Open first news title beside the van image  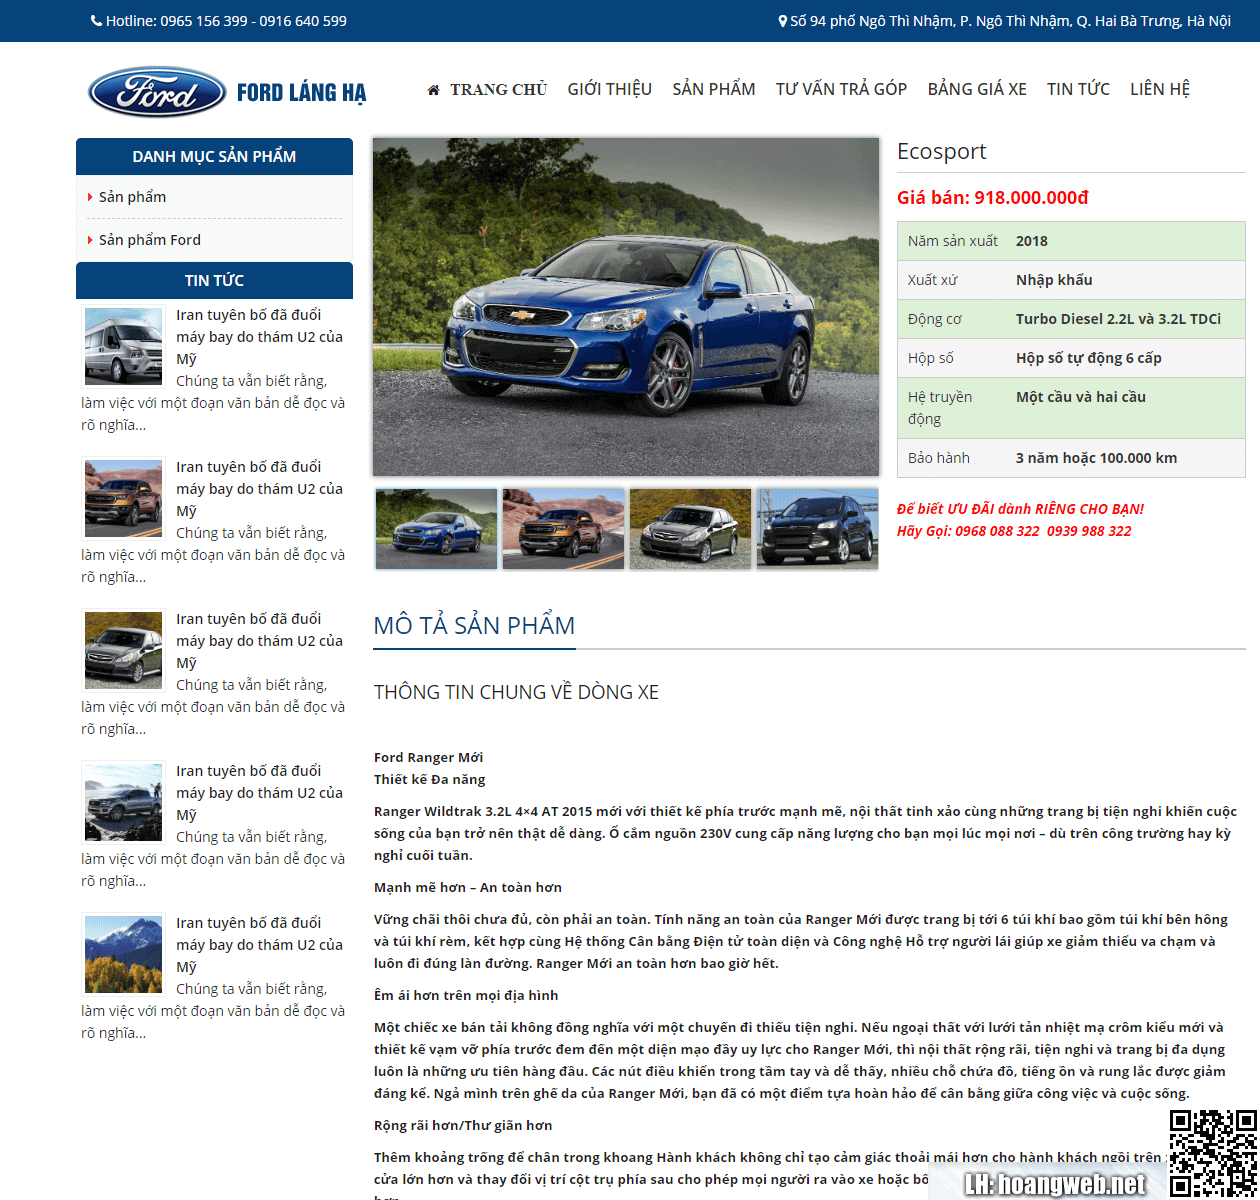(259, 337)
